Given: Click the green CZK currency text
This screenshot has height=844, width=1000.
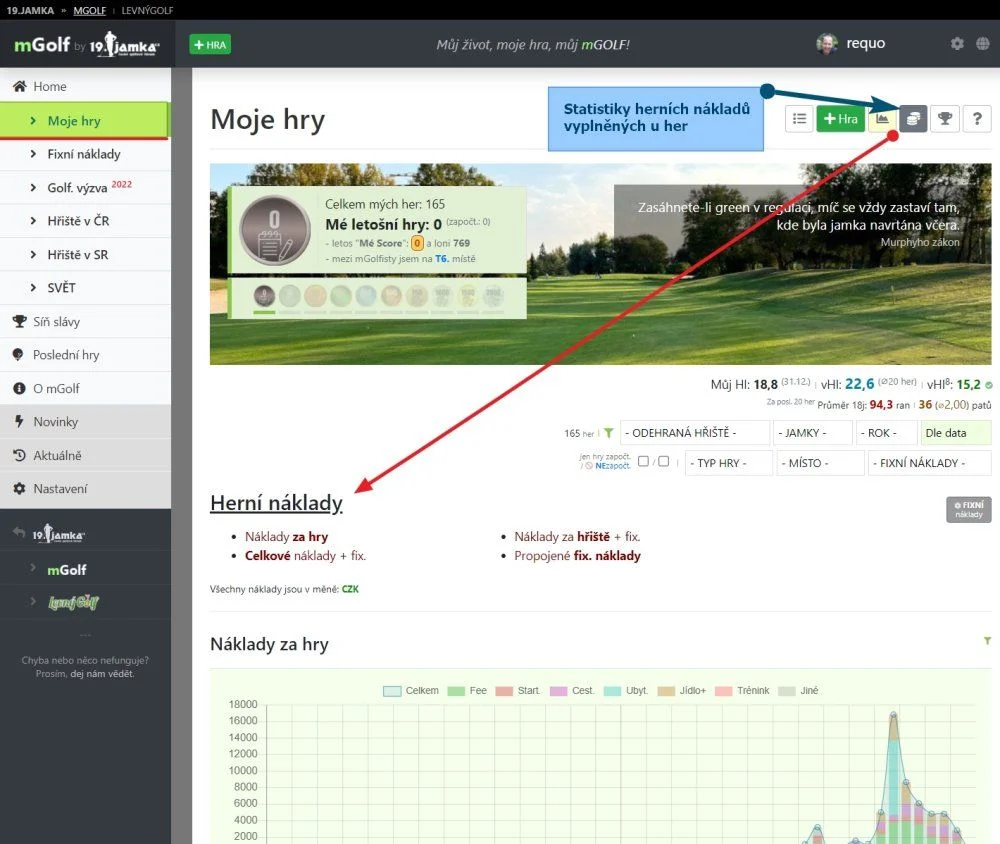Looking at the screenshot, I should (x=350, y=589).
